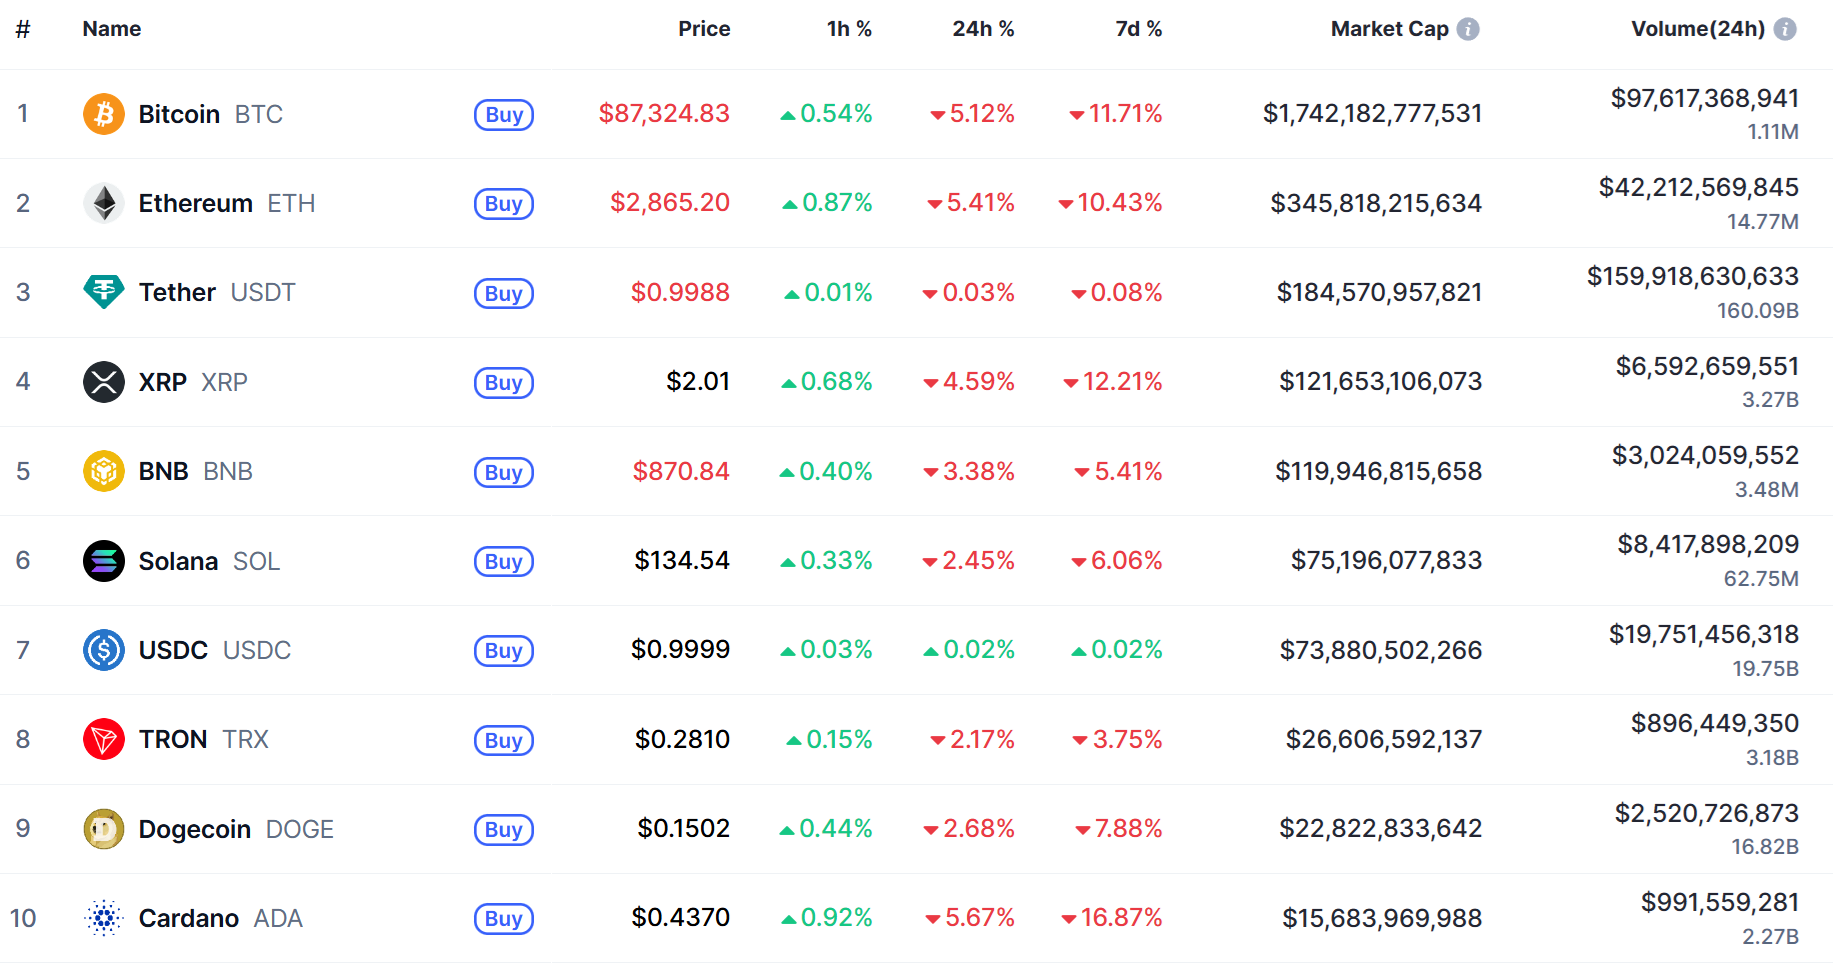Open the Market Cap info tooltip icon
The height and width of the screenshot is (974, 1833).
1468,29
